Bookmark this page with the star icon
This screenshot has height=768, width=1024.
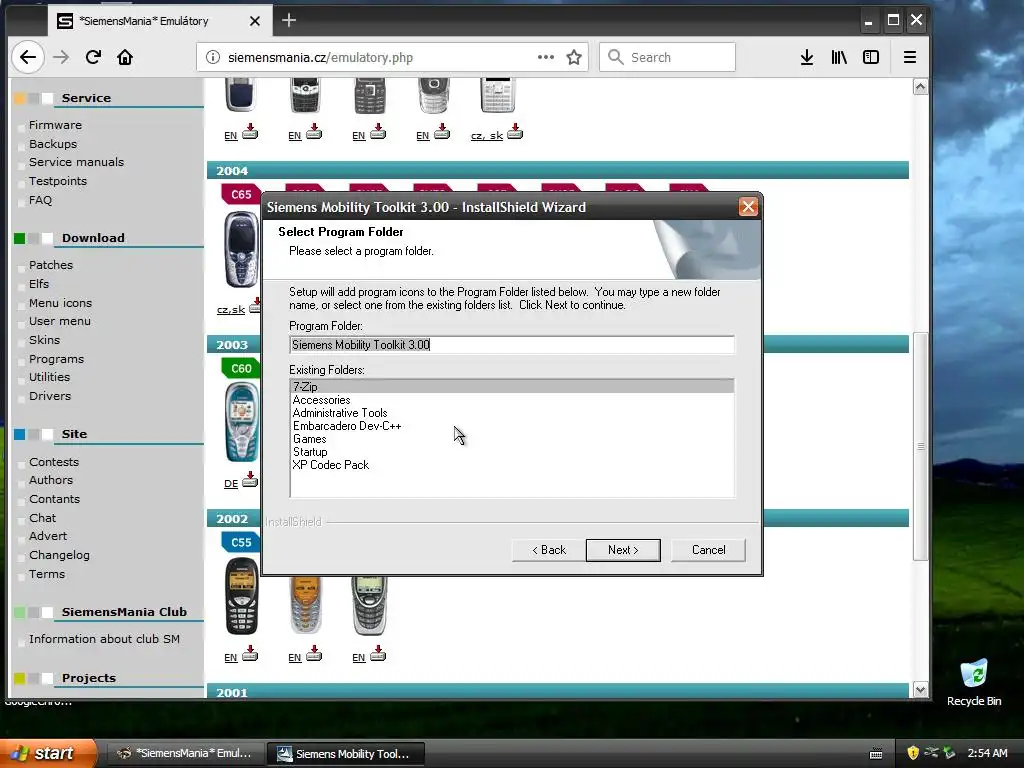coord(574,57)
